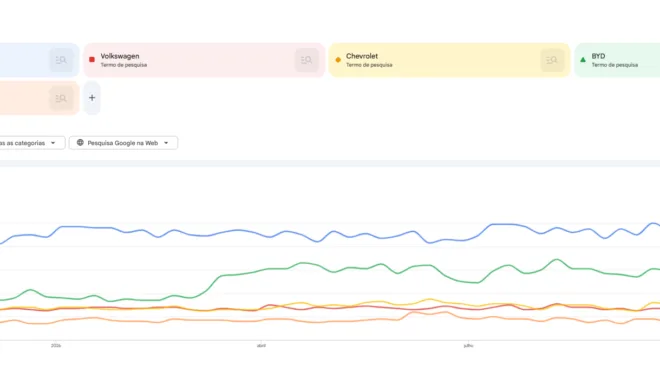Click 'Termo de pesquisa' under BYD

[615, 65]
